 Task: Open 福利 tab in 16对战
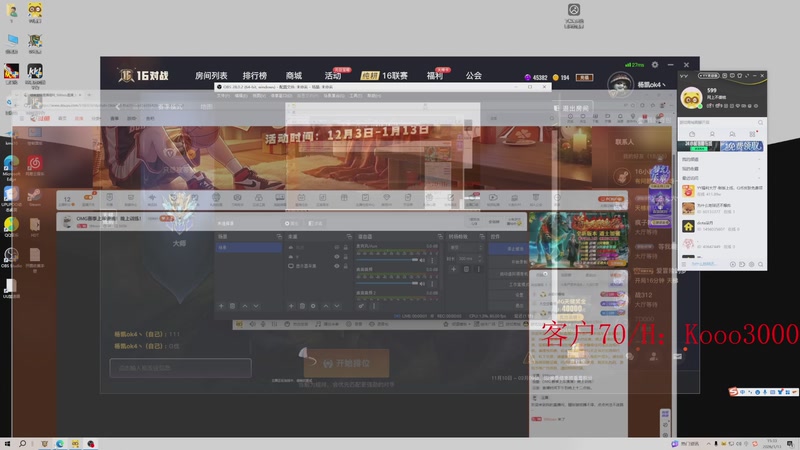pos(435,76)
